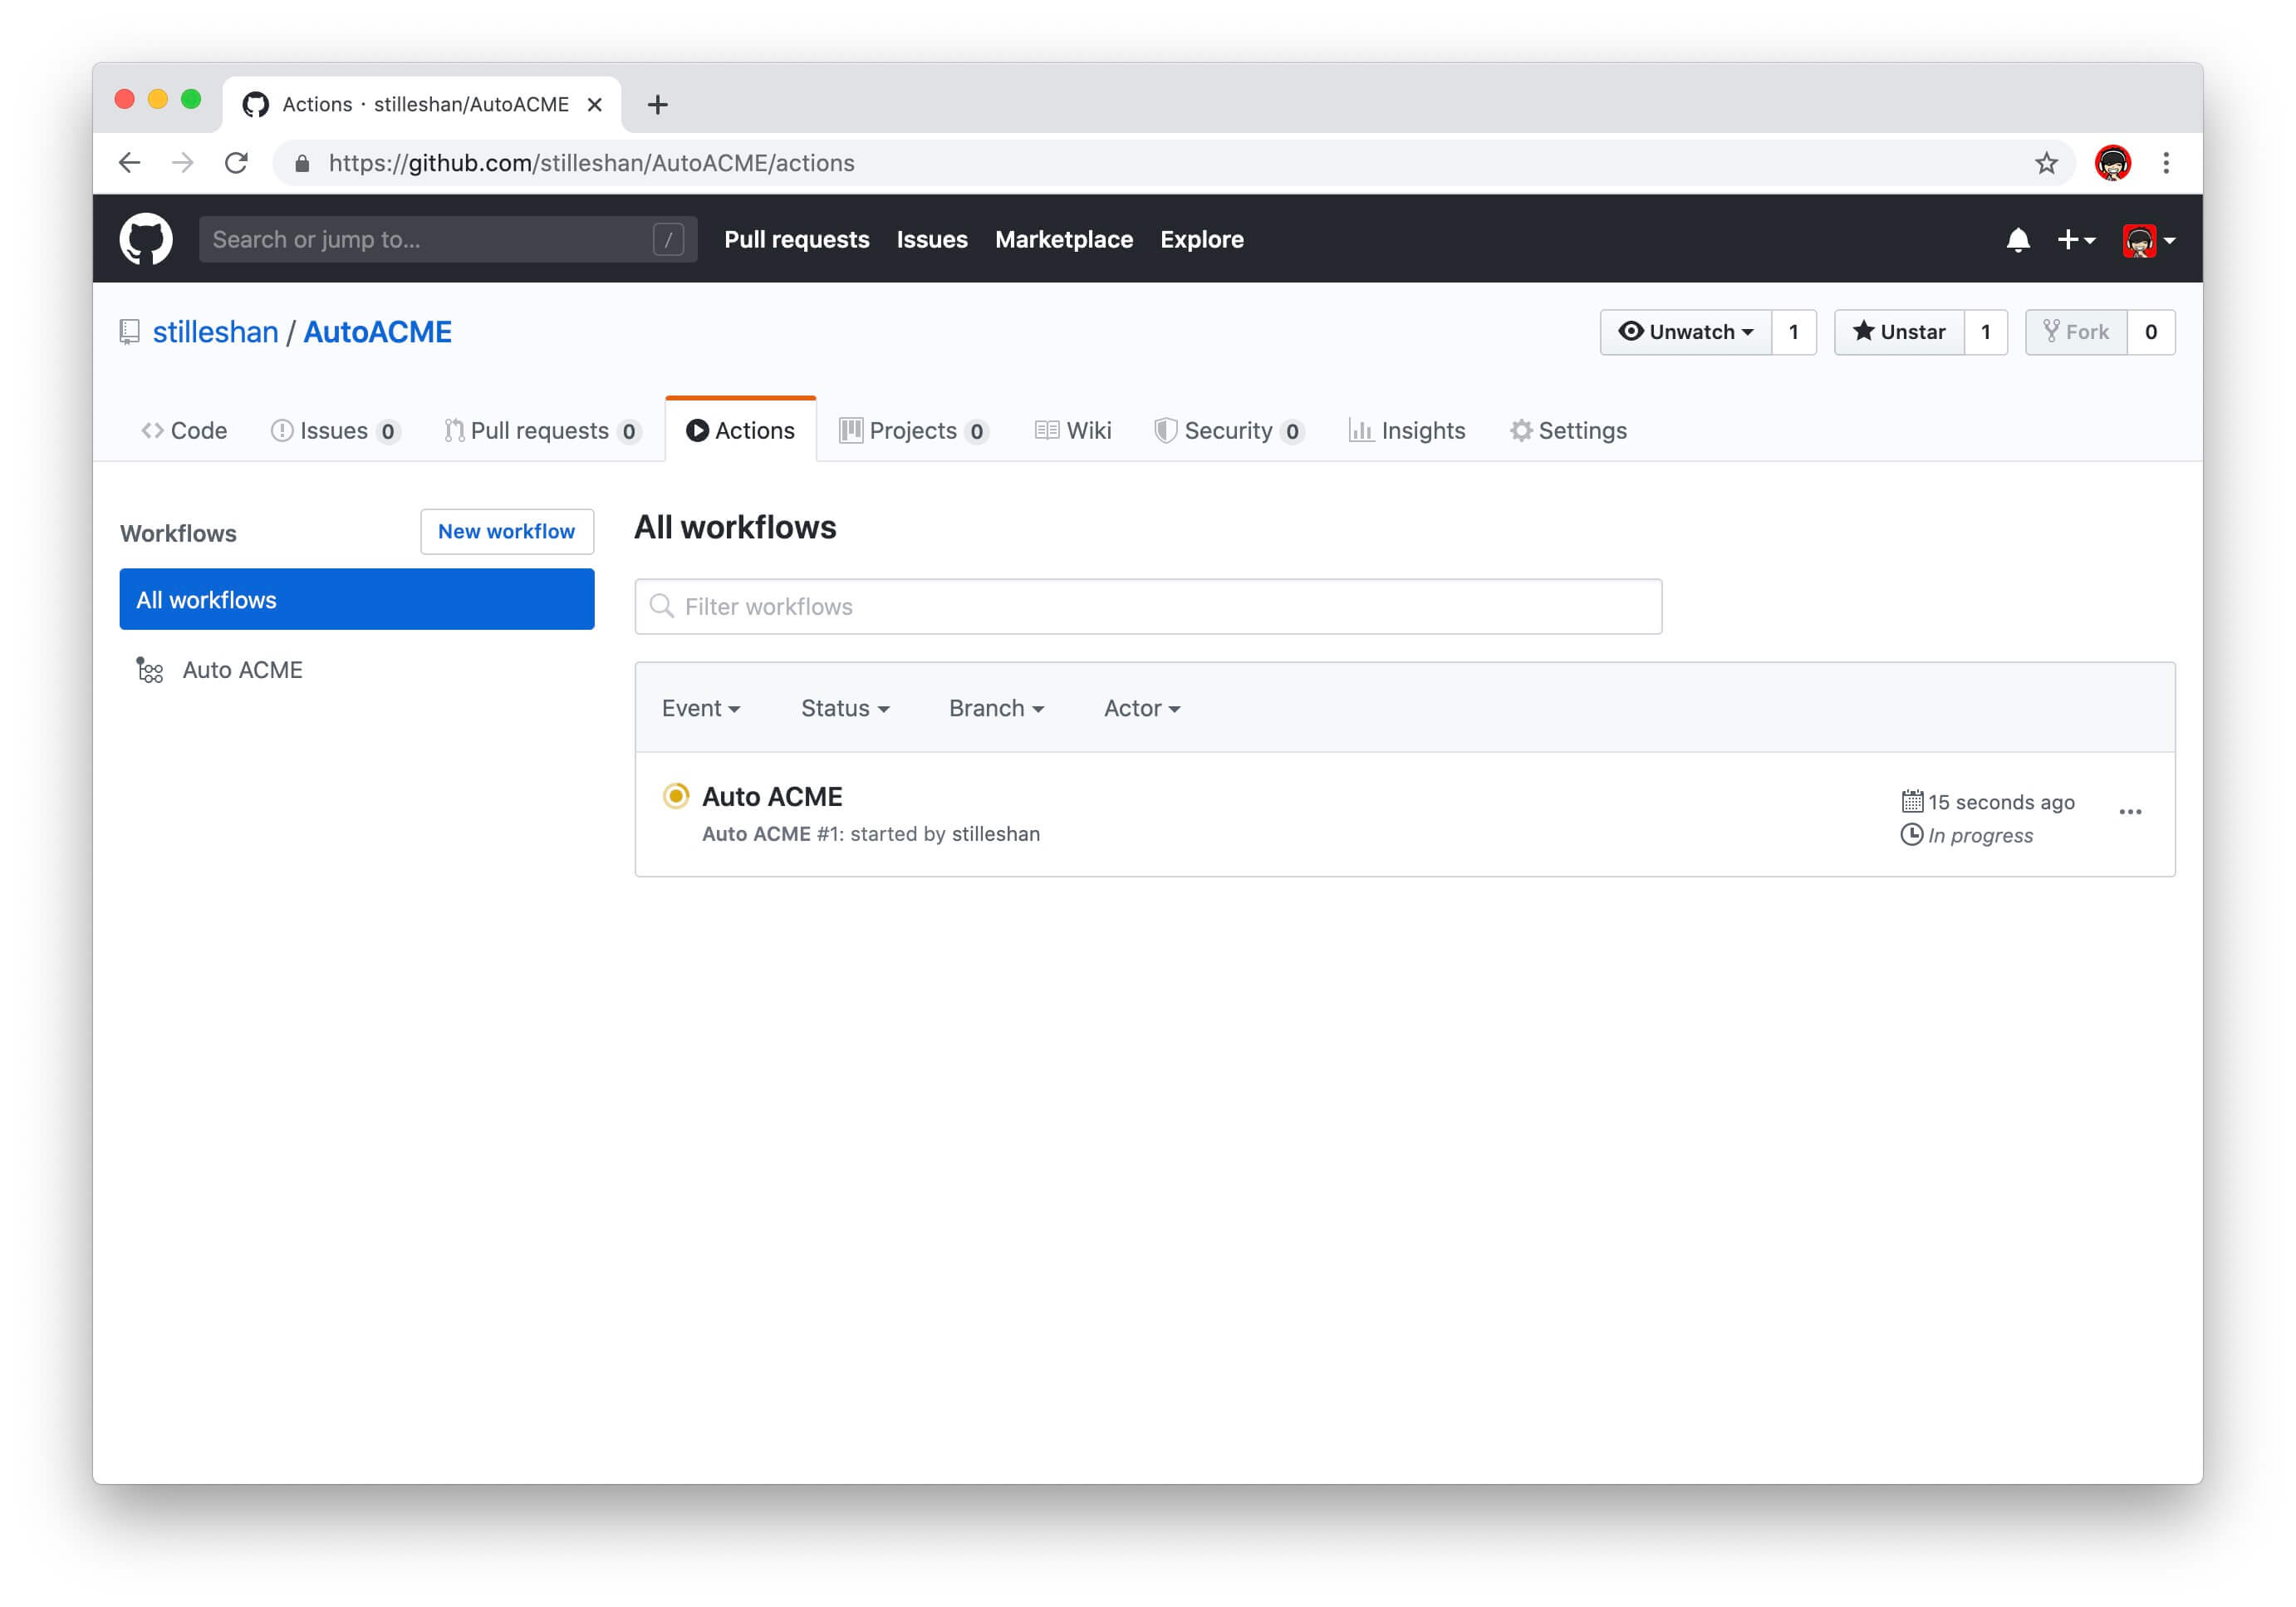
Task: Click the 'In progress' status text
Action: coord(1980,835)
